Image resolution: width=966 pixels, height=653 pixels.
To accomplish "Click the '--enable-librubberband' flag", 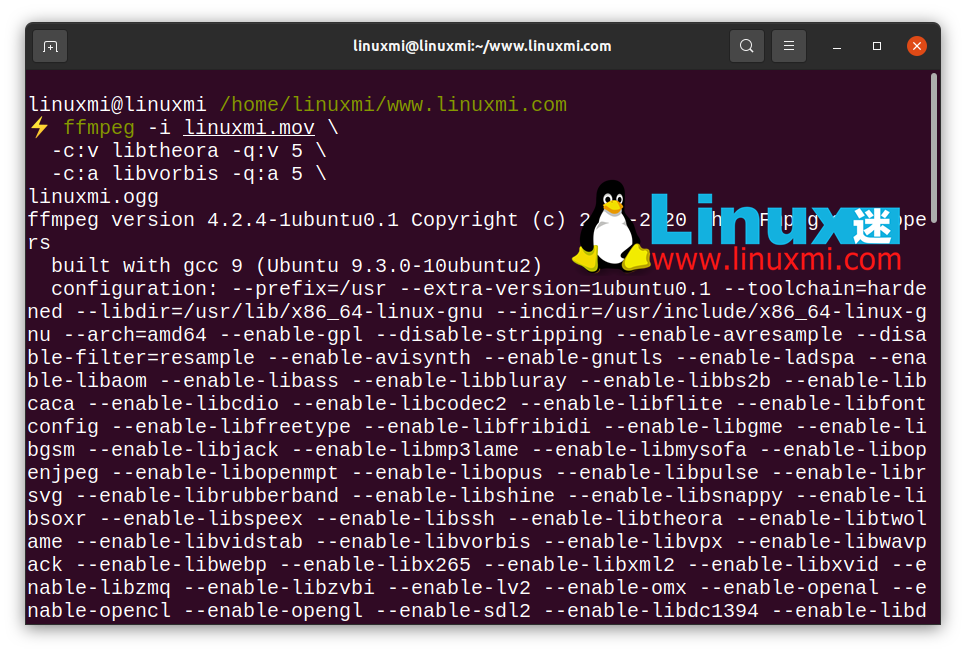I will click(207, 496).
